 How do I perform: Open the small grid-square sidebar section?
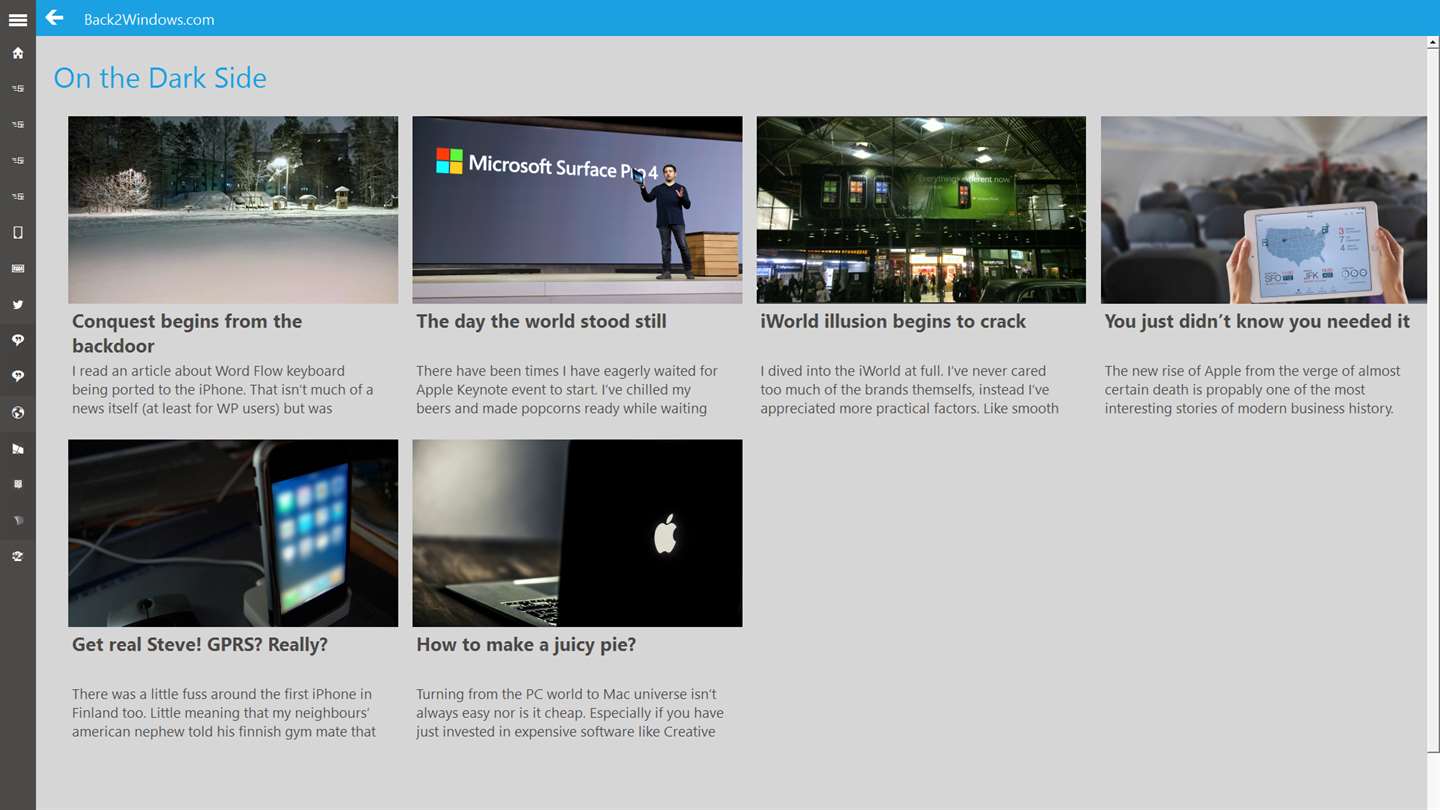(18, 484)
